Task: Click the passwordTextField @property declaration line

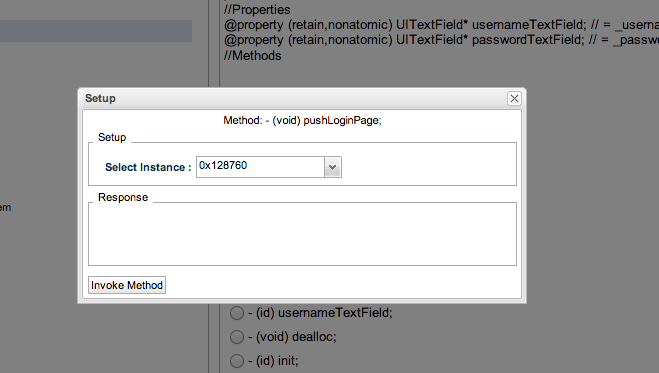Action: [441, 40]
